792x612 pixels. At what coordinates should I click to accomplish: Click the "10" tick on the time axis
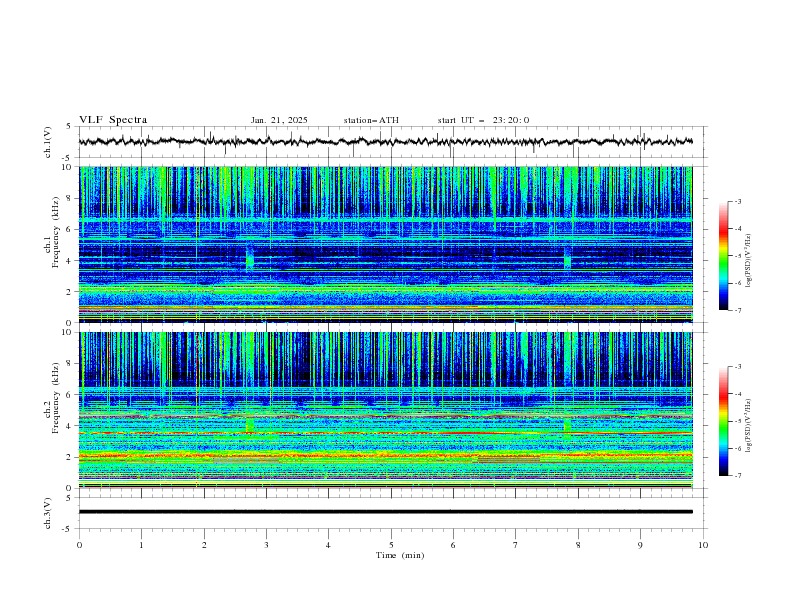click(x=703, y=545)
